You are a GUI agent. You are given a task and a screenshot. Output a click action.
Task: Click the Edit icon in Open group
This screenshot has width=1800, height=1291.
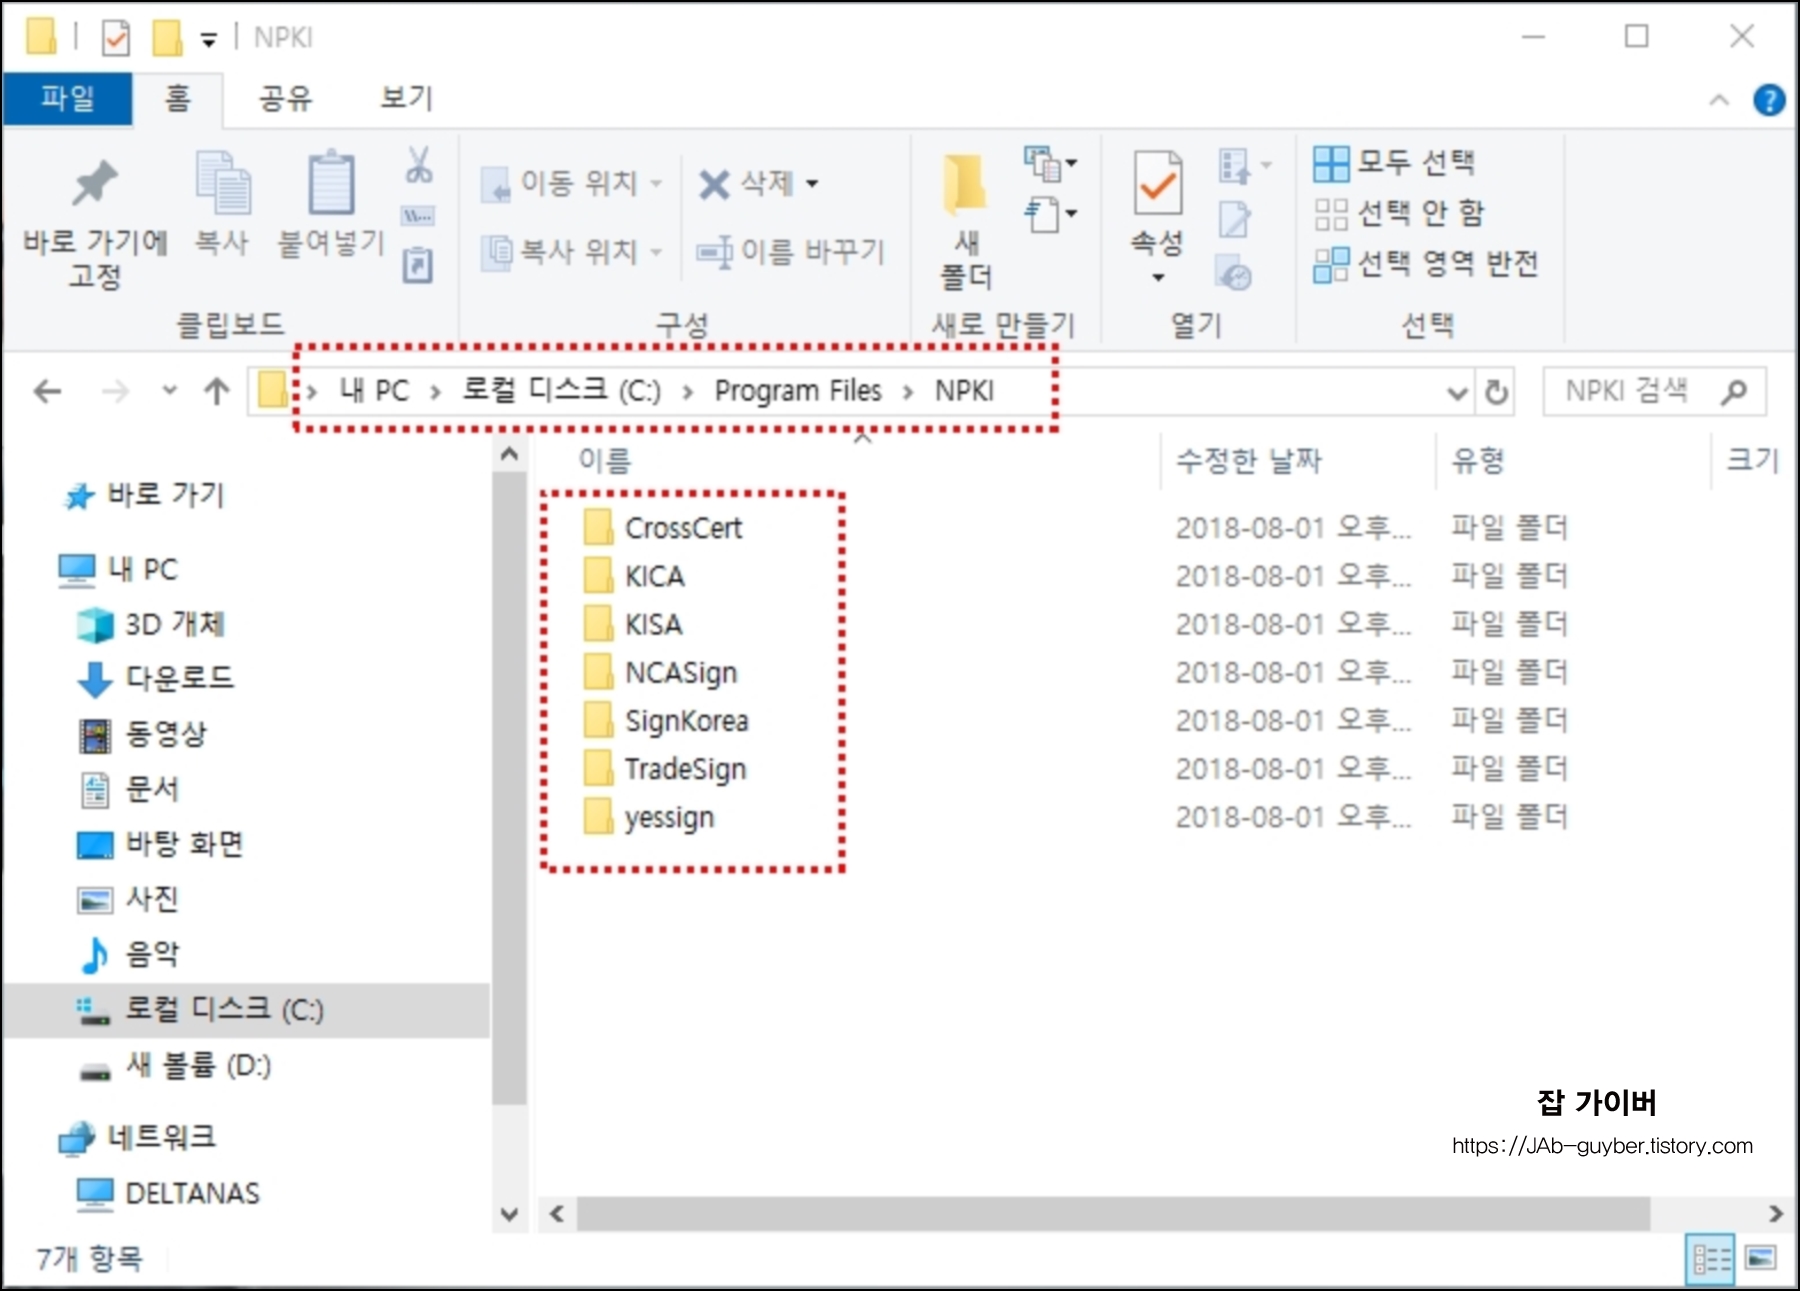pos(1234,219)
